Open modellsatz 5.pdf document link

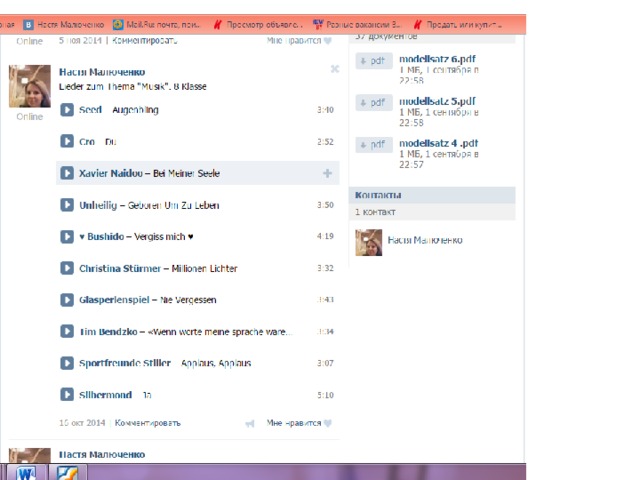pos(437,101)
